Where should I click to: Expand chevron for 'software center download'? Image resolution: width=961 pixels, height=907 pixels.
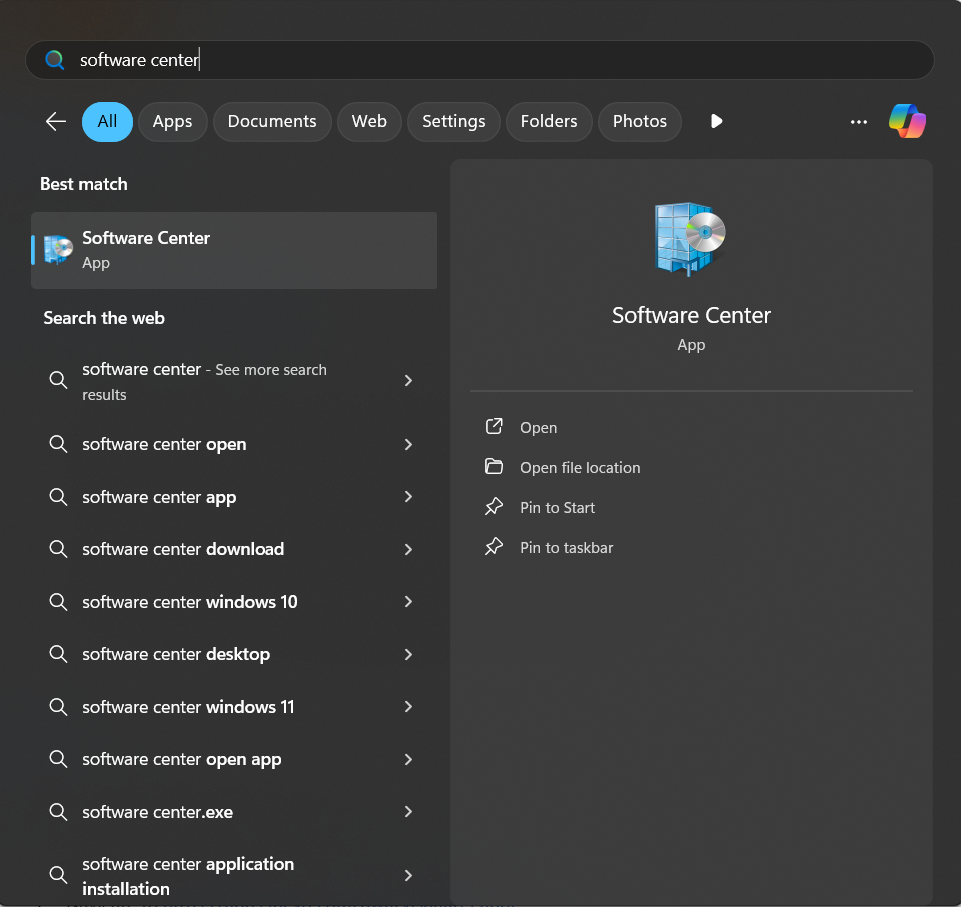coord(408,549)
